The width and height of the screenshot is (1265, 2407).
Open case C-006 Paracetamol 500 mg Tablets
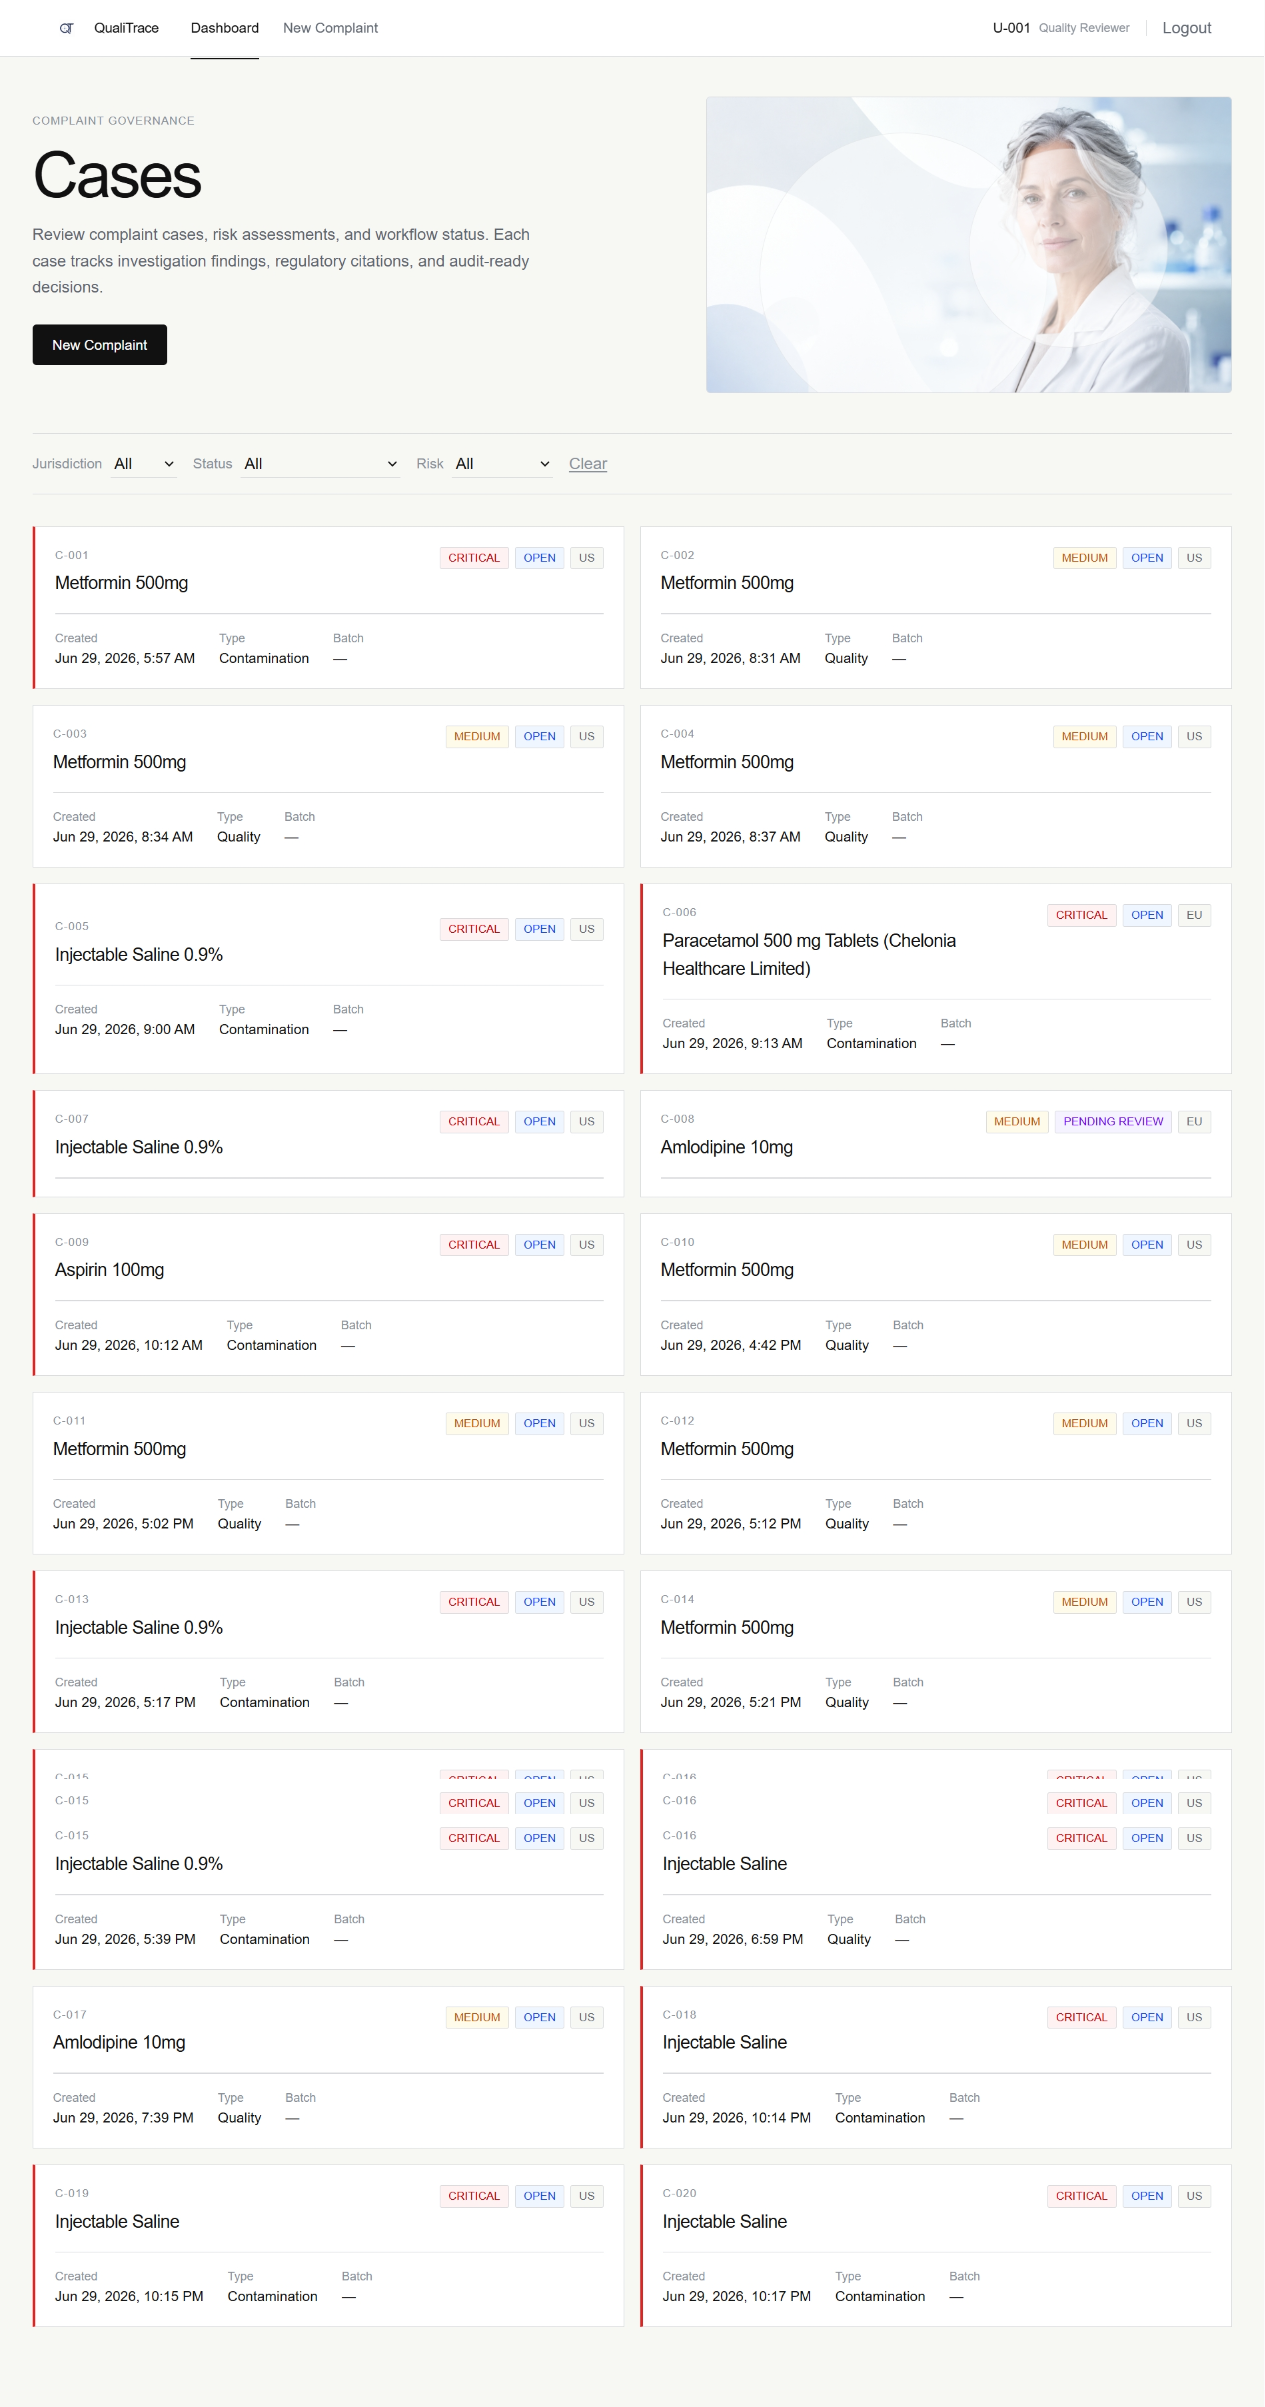[x=935, y=979]
